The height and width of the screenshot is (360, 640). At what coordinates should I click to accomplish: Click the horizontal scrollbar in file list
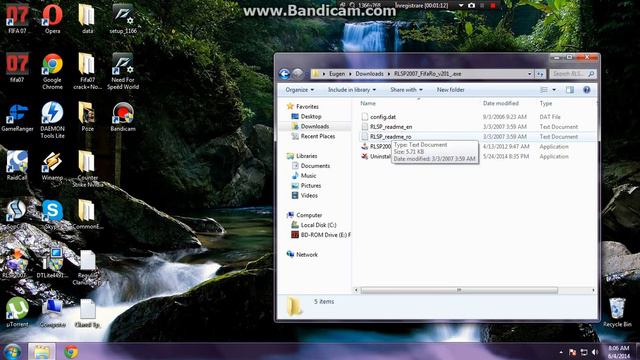[459, 290]
